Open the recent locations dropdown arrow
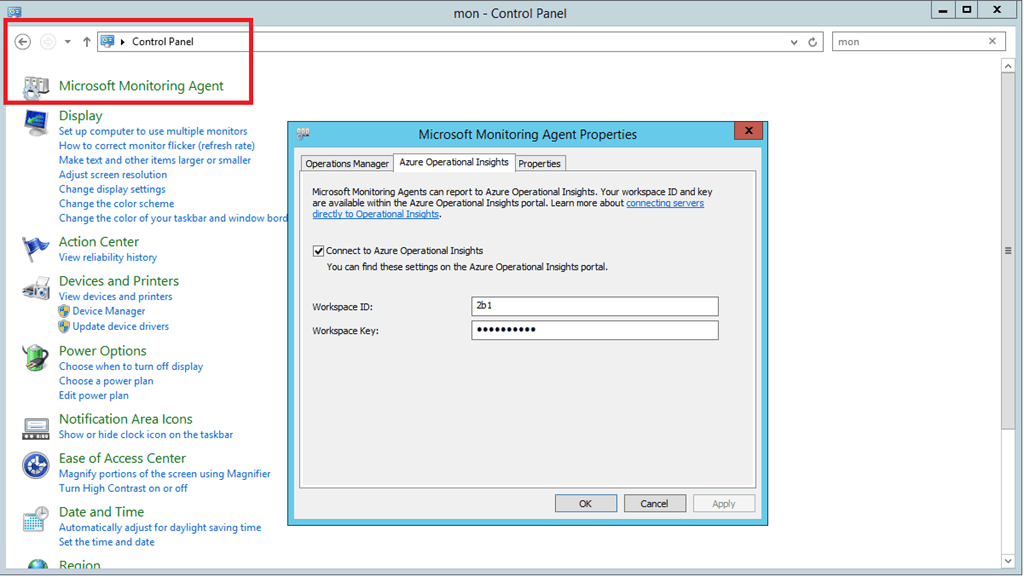This screenshot has height=577, width=1024. point(67,42)
